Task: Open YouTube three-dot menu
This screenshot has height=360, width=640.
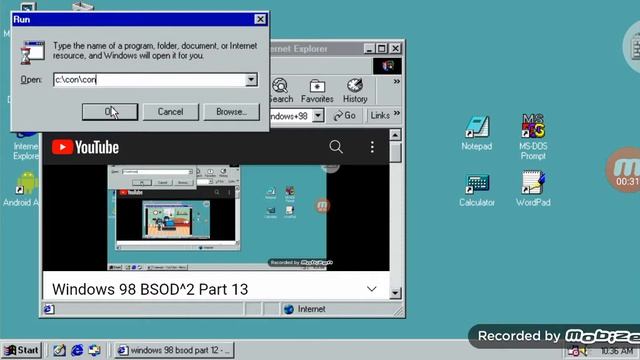Action: pyautogui.click(x=372, y=147)
